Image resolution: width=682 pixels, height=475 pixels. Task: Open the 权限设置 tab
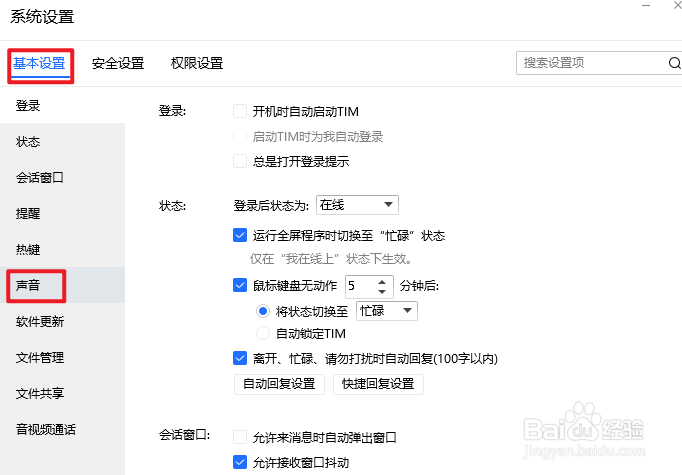coord(197,63)
